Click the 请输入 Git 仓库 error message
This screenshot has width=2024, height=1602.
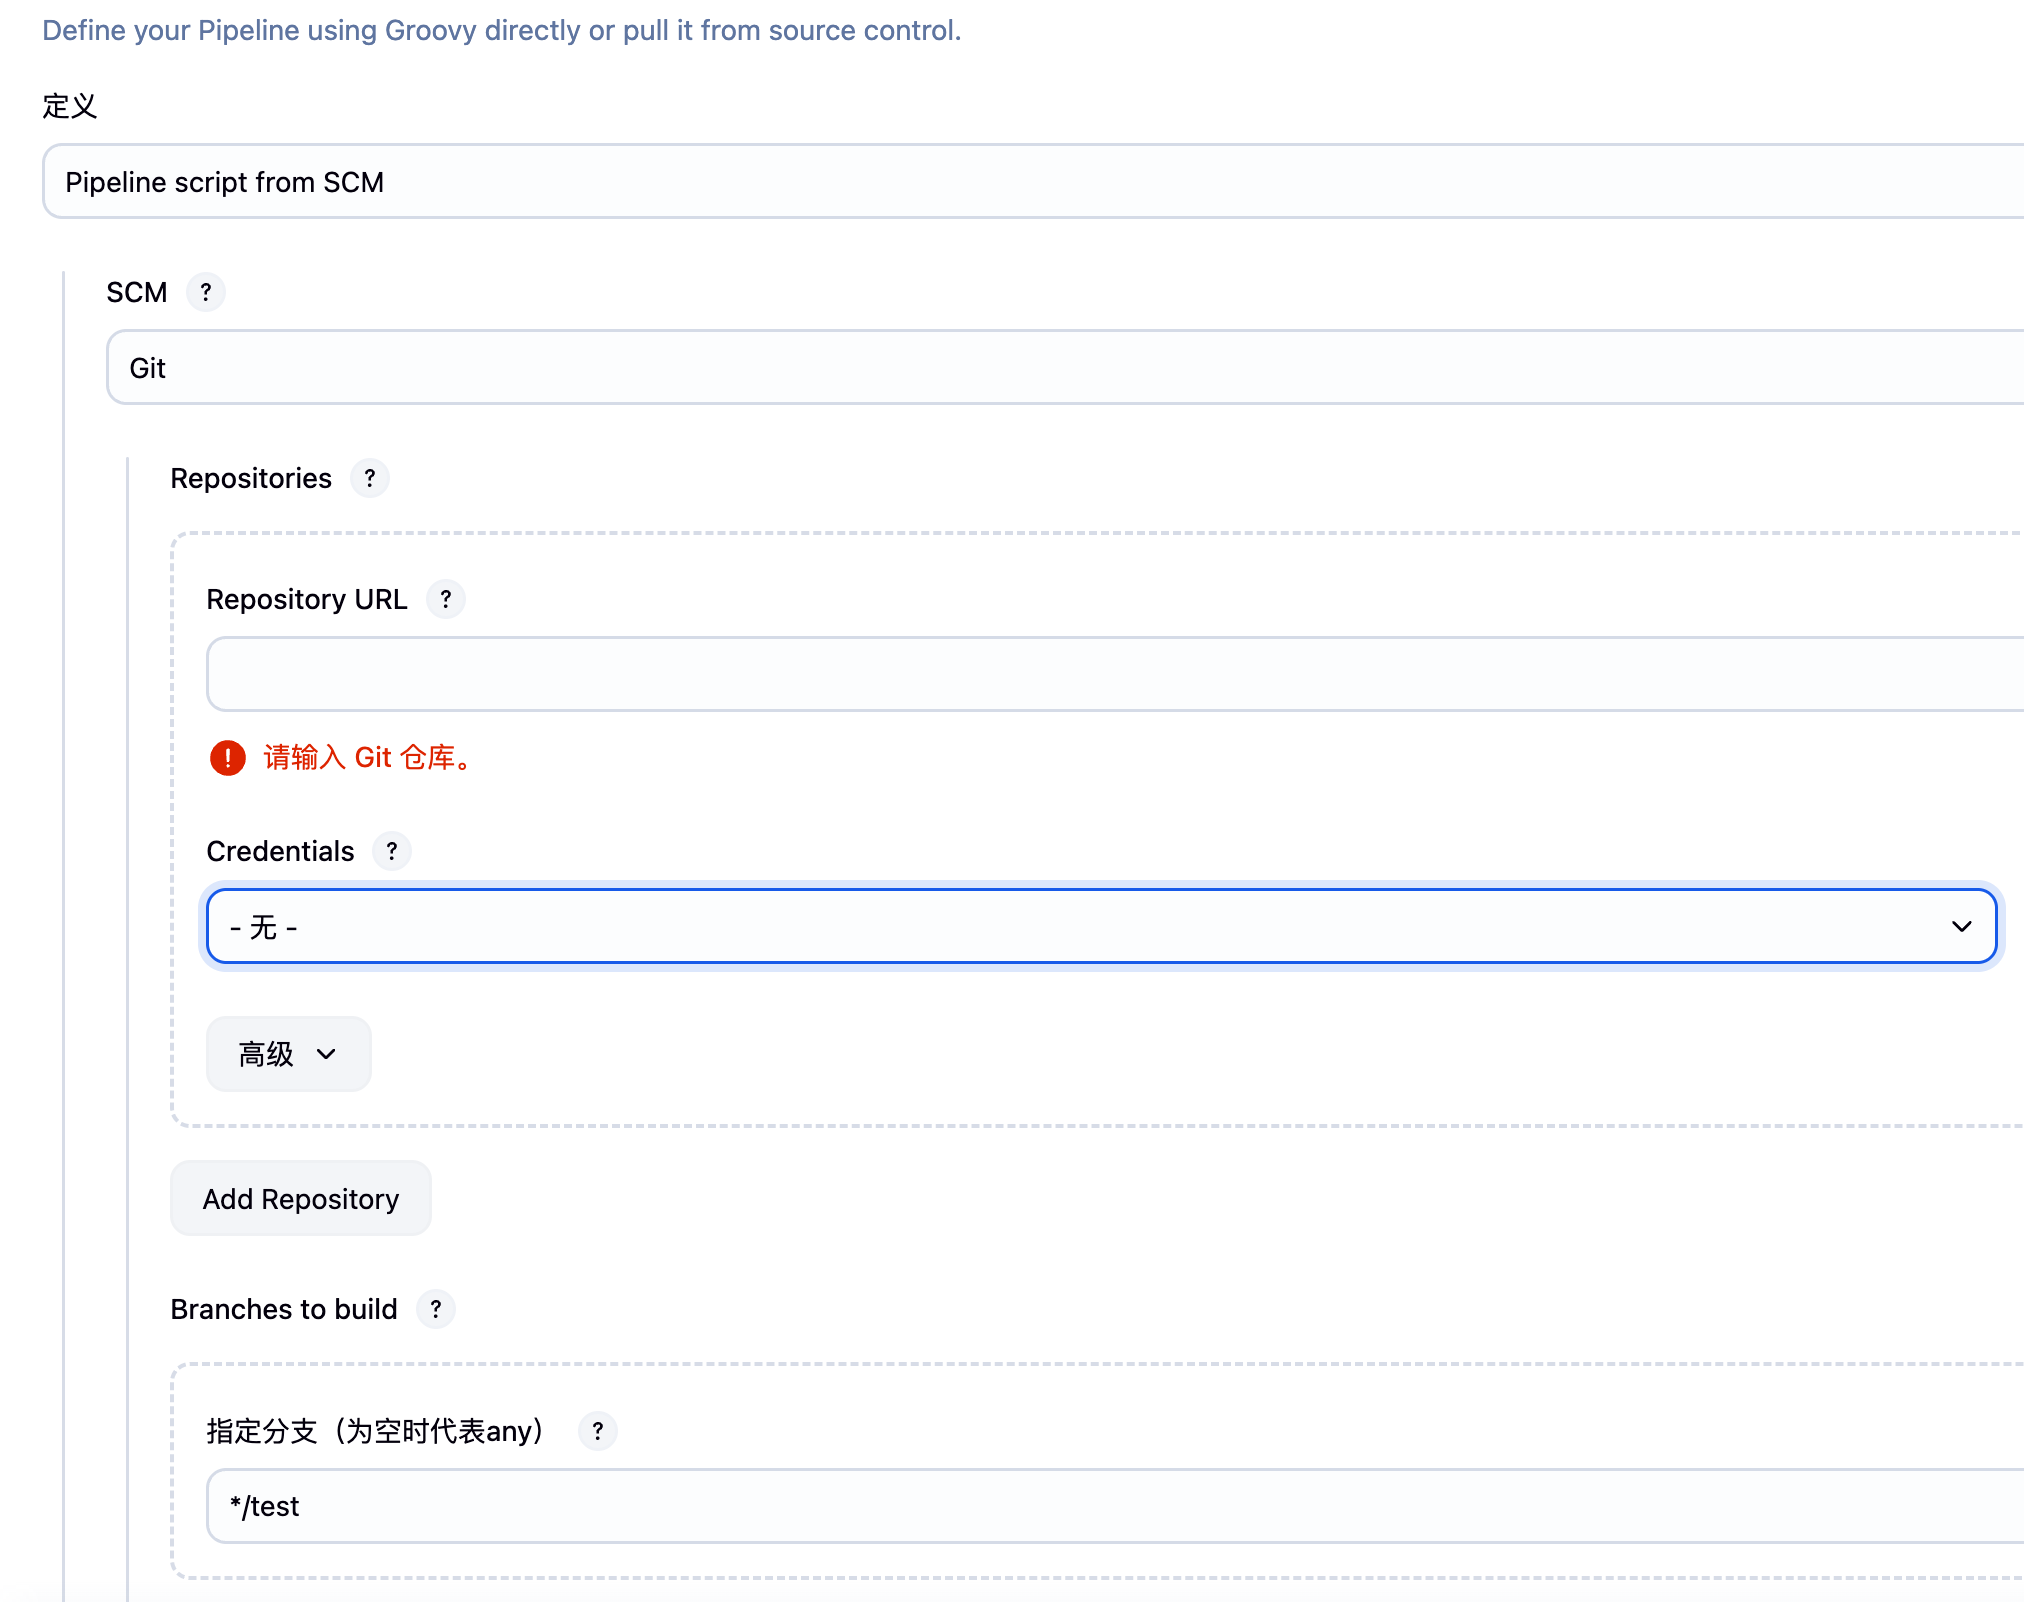click(x=368, y=758)
